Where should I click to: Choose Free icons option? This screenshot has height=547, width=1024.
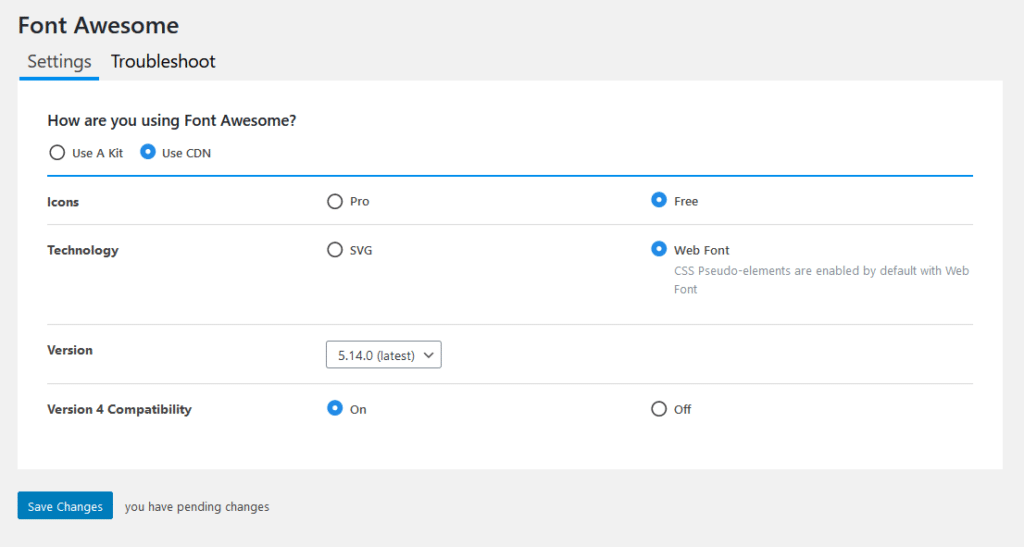click(659, 200)
